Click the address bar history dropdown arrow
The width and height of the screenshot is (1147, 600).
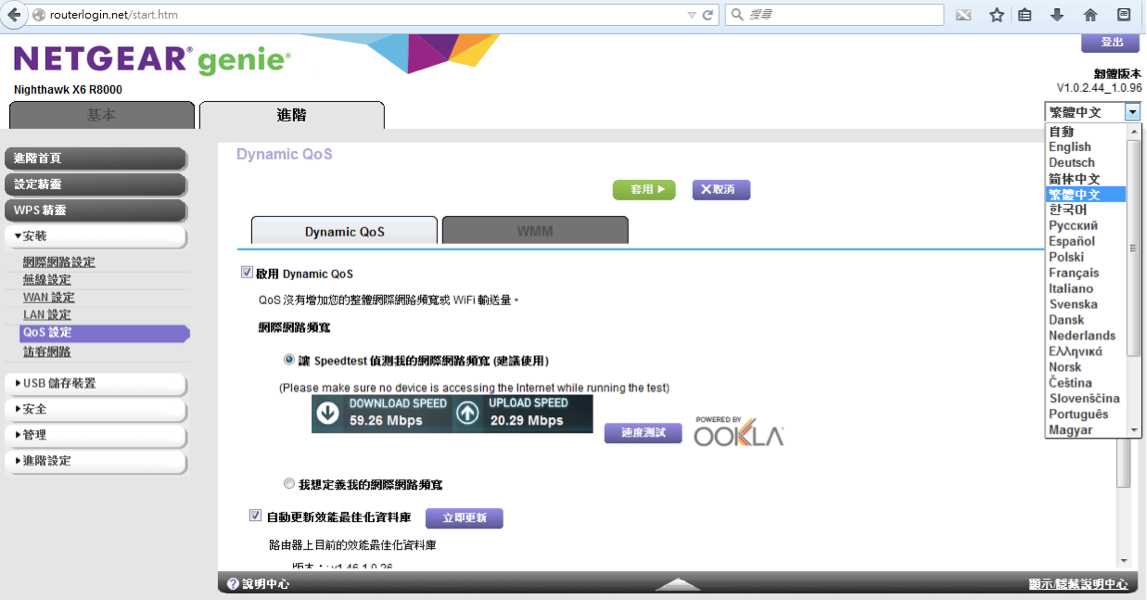tap(691, 15)
